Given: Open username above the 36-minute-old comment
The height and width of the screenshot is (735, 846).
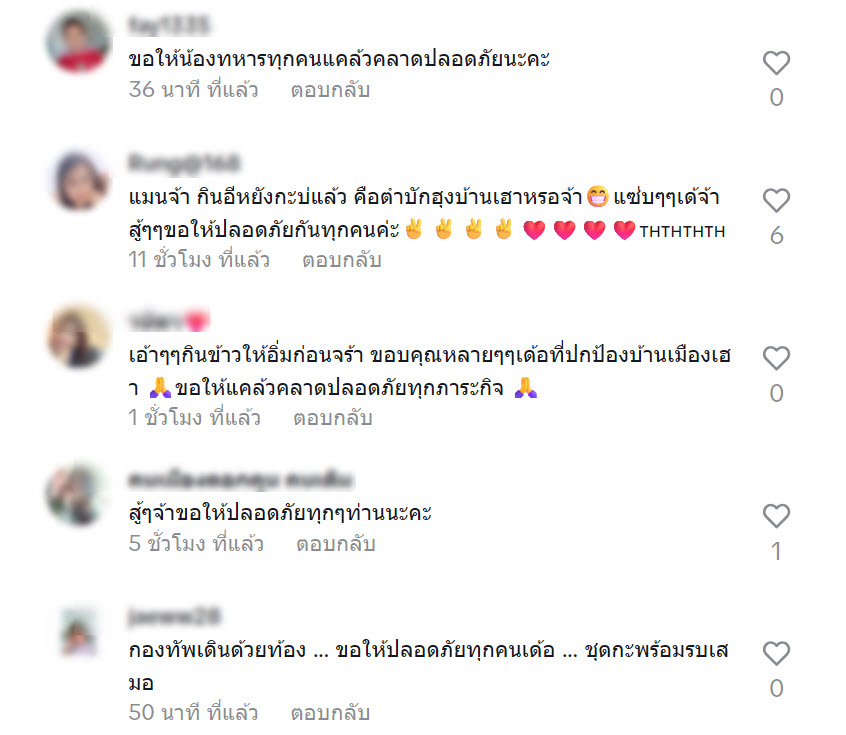Looking at the screenshot, I should point(169,25).
